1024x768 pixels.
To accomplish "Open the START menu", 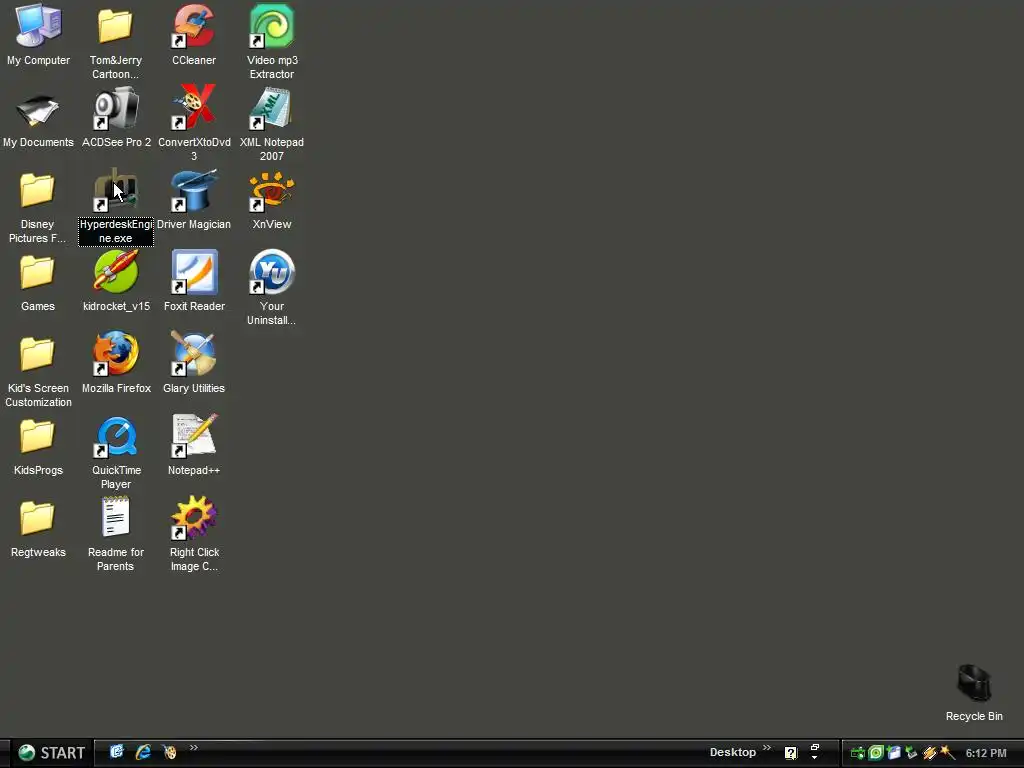I will [51, 753].
